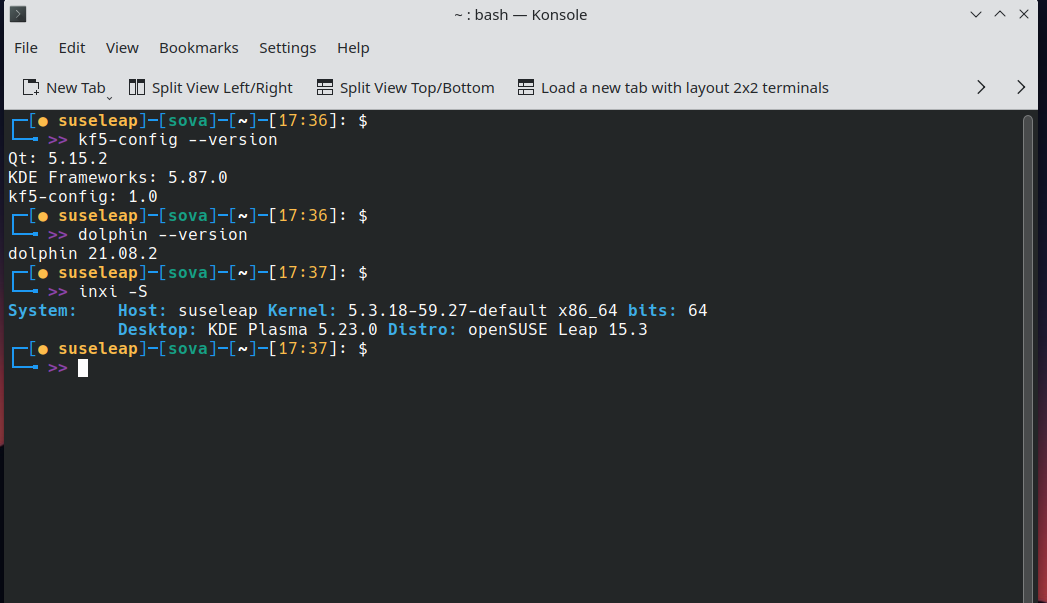Open the View menu
This screenshot has height=603, width=1047.
click(x=122, y=48)
